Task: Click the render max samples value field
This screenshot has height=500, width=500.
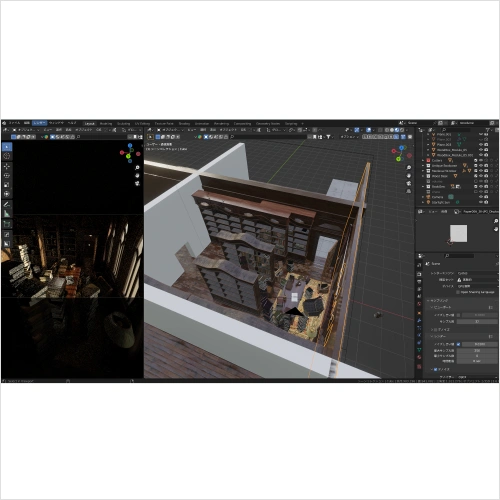Action: click(477, 350)
